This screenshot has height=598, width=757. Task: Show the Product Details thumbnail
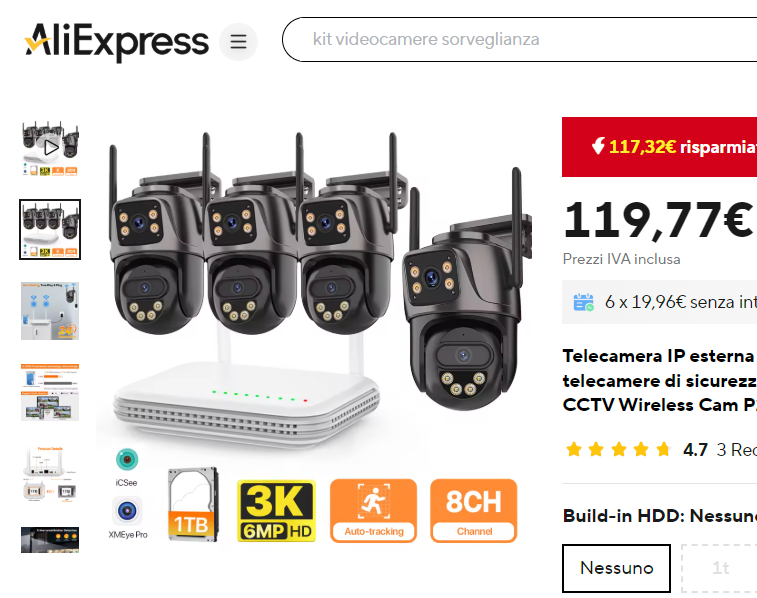pos(50,474)
